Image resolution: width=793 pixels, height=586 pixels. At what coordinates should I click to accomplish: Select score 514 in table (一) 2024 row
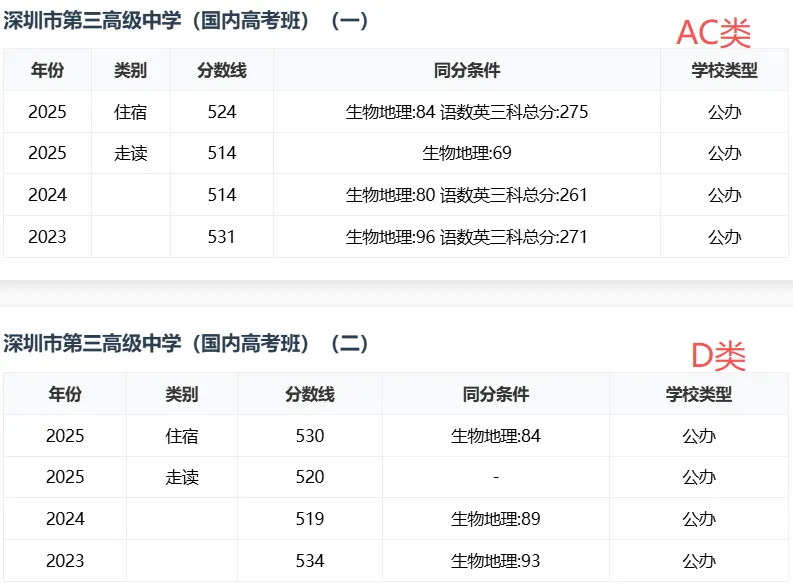pos(222,195)
